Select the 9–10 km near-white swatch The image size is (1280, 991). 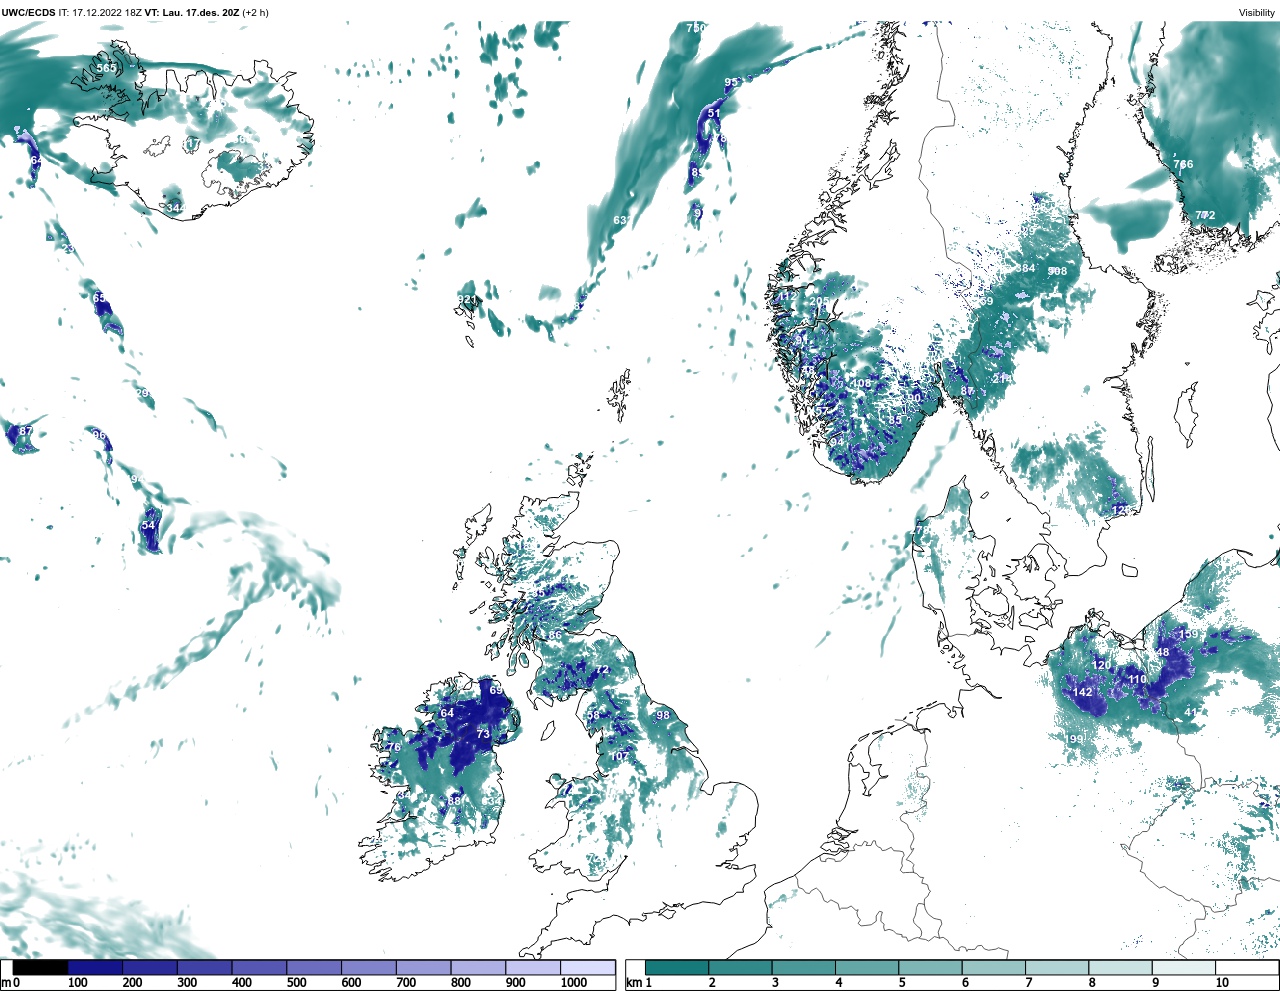(1183, 967)
